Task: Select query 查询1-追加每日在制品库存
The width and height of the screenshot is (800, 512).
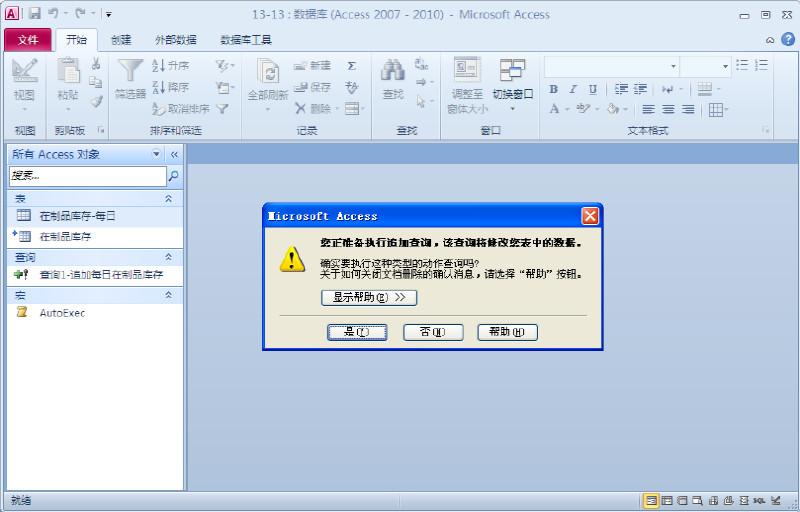Action: pos(95,275)
